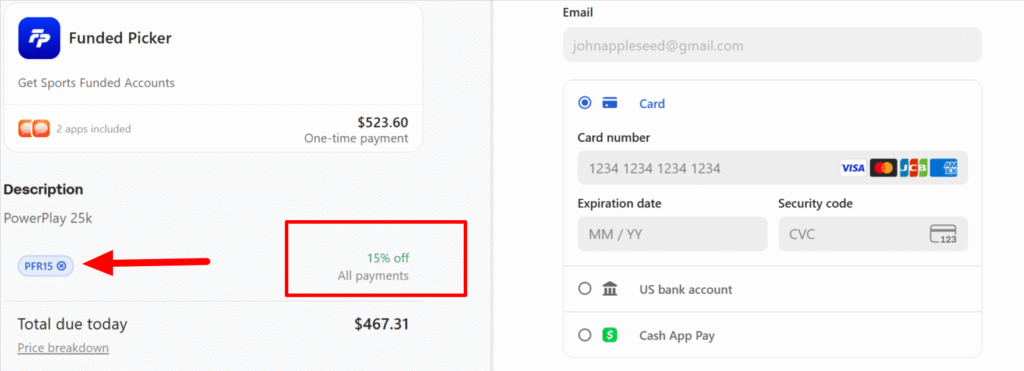Click the Description heading
This screenshot has width=1024, height=371.
(43, 189)
